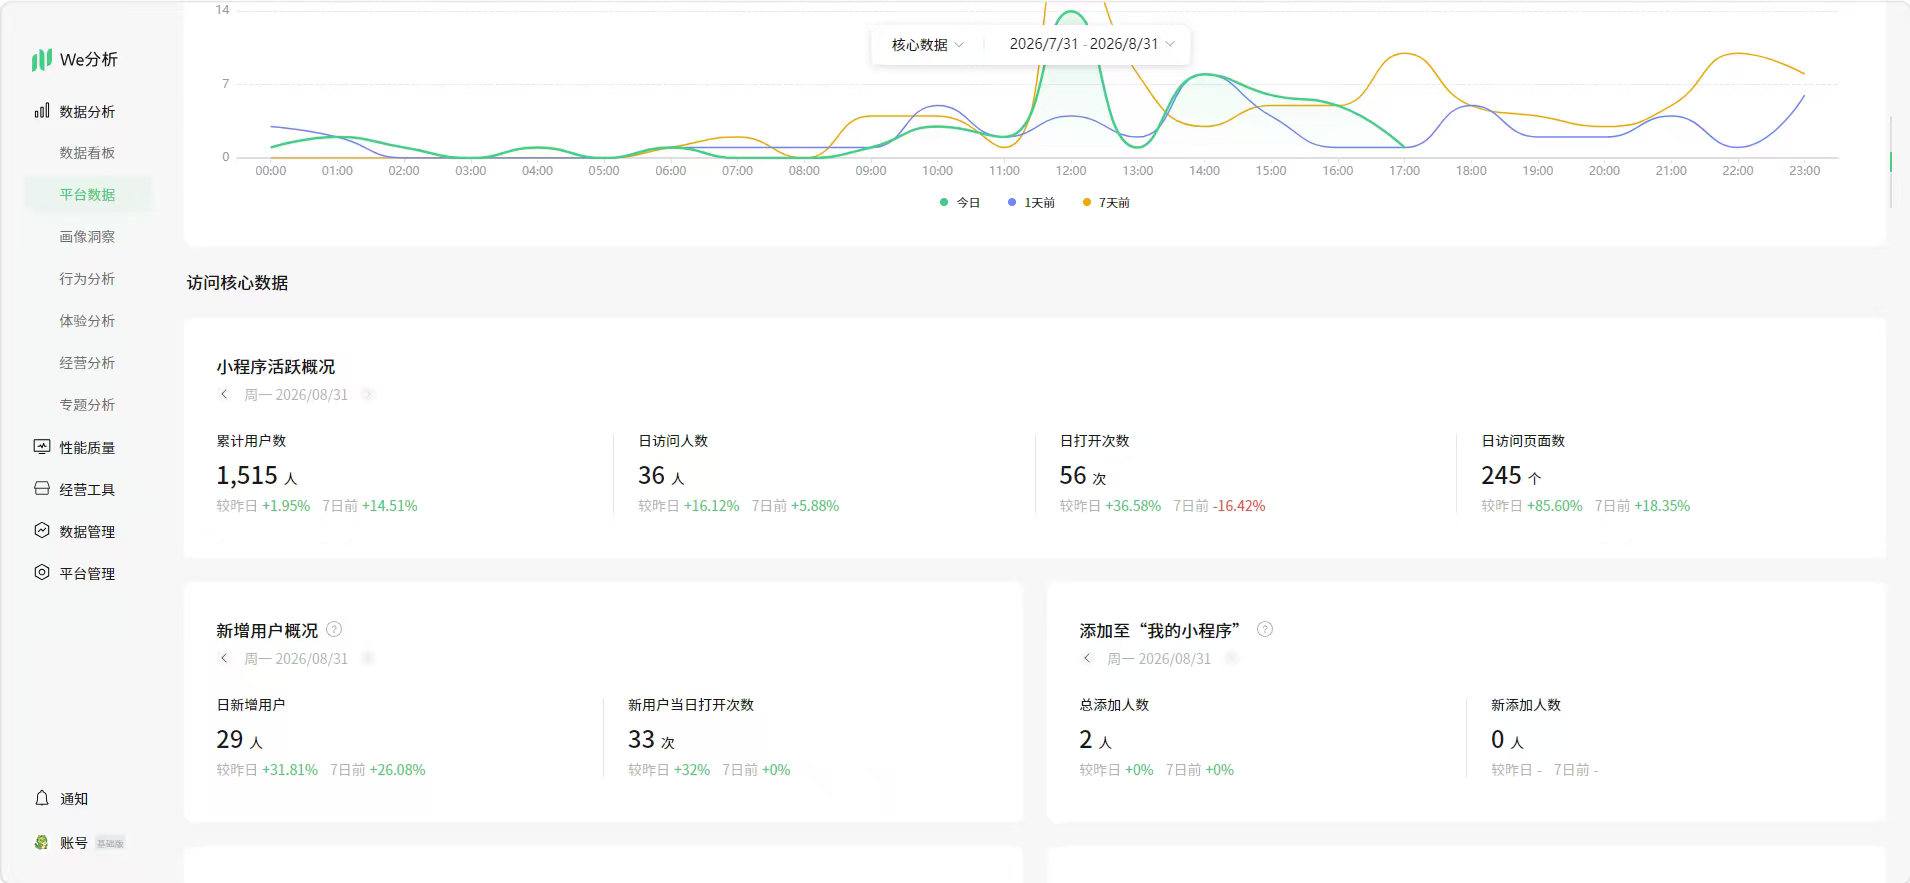Go to next day in 小程序活跃概况

coord(367,394)
